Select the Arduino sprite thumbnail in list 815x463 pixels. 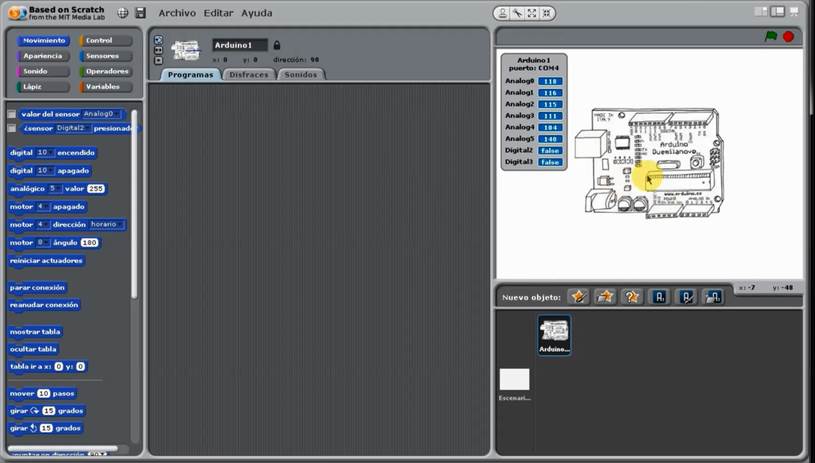click(554, 335)
